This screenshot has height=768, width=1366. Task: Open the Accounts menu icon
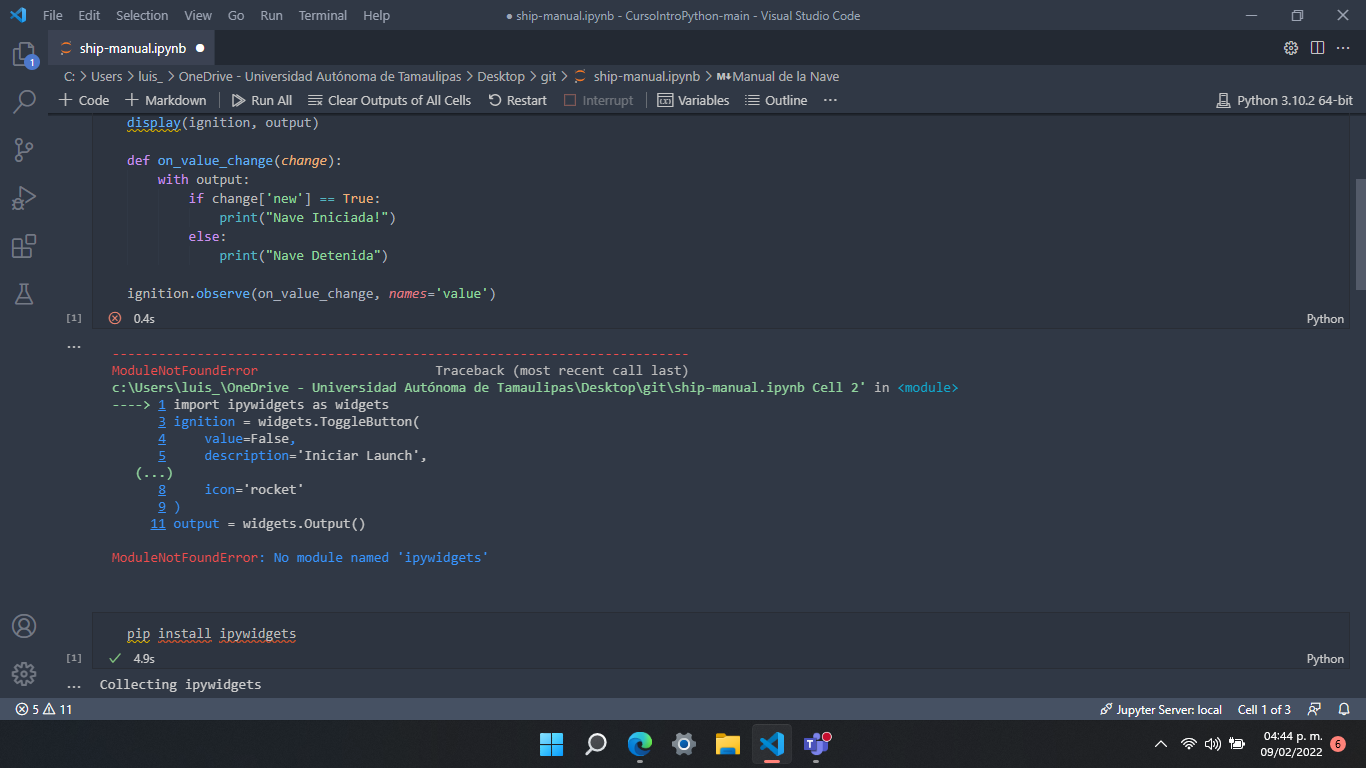coord(24,626)
